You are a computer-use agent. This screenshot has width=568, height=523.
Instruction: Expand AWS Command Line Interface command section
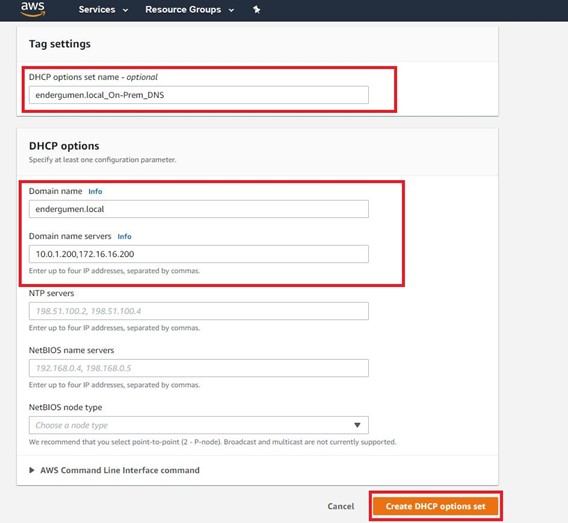[x=114, y=470]
